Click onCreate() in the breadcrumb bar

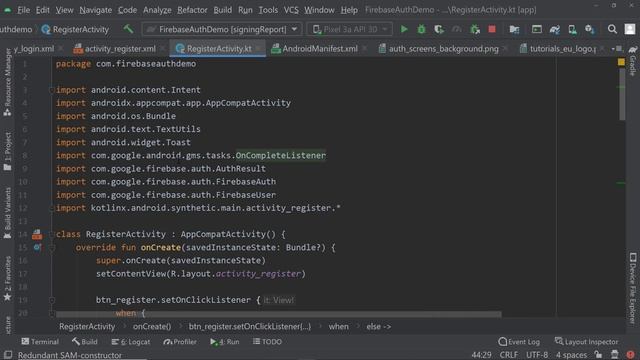click(x=152, y=327)
